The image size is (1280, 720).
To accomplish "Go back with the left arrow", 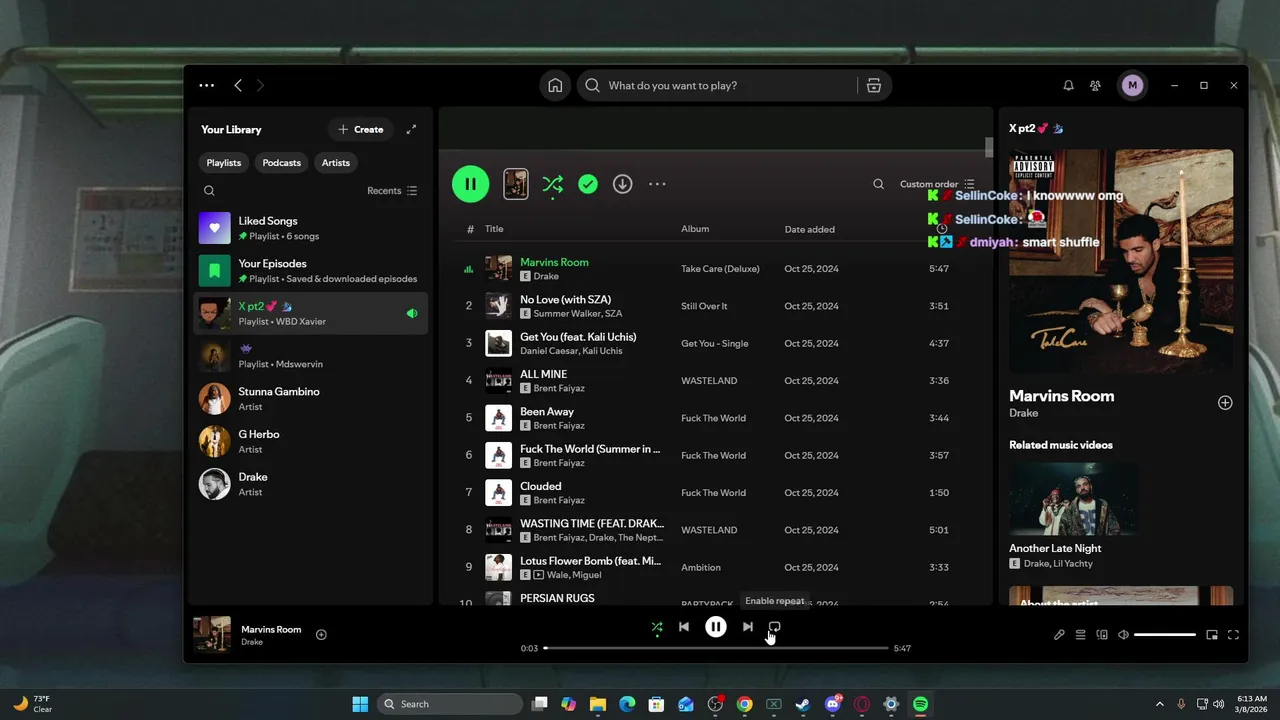I will click(x=238, y=86).
